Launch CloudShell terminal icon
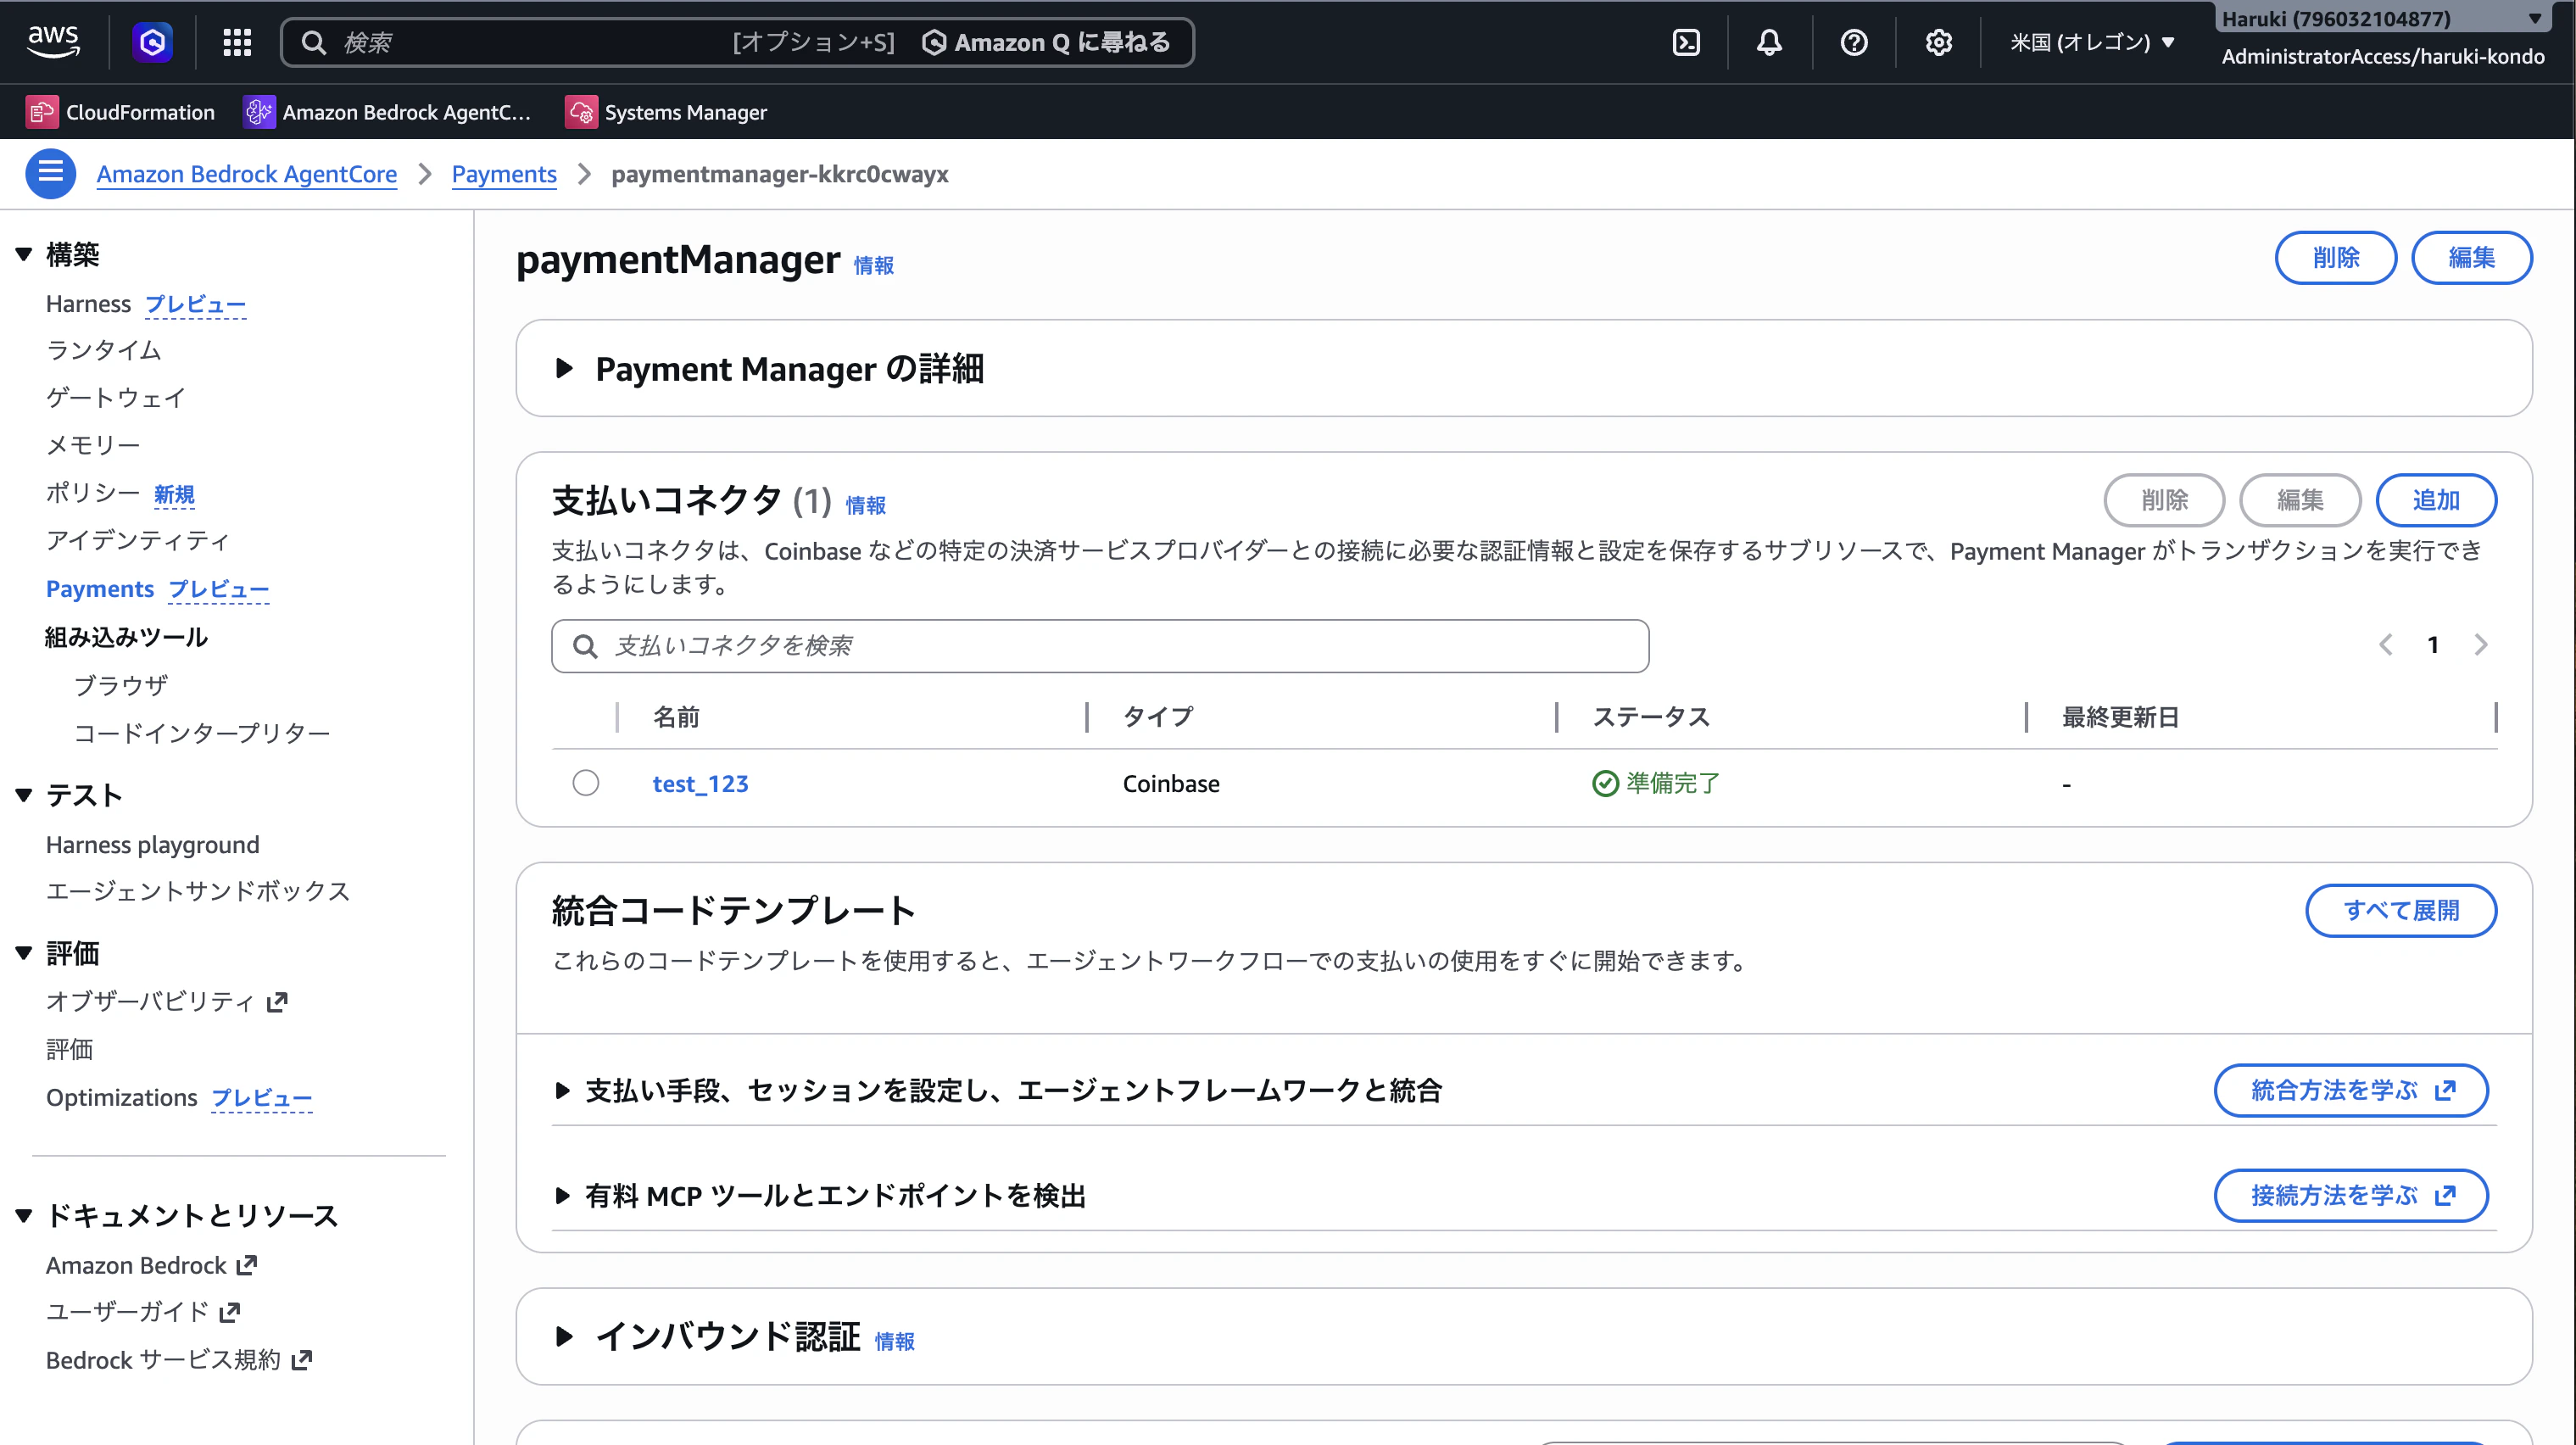This screenshot has width=2576, height=1445. [x=1686, y=42]
